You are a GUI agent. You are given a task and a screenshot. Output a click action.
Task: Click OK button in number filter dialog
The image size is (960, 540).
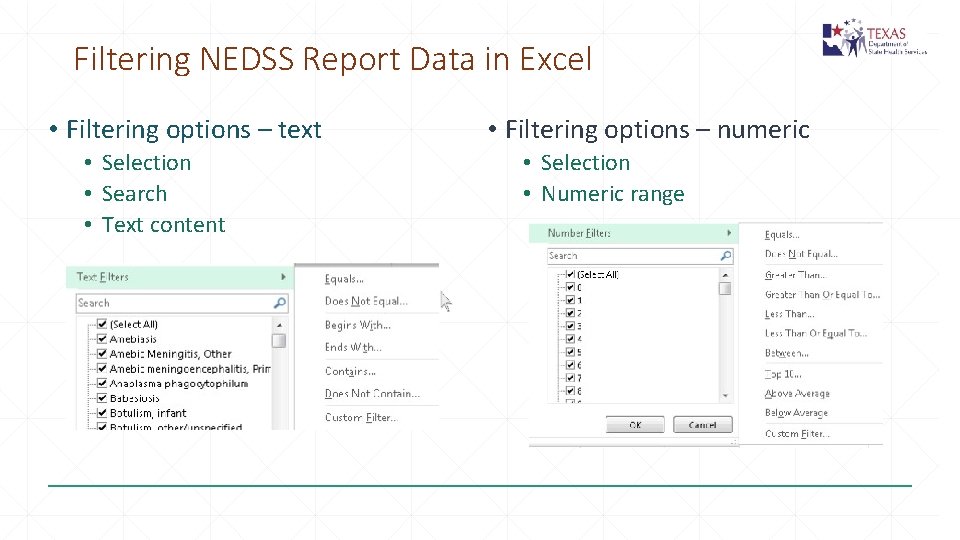point(635,424)
